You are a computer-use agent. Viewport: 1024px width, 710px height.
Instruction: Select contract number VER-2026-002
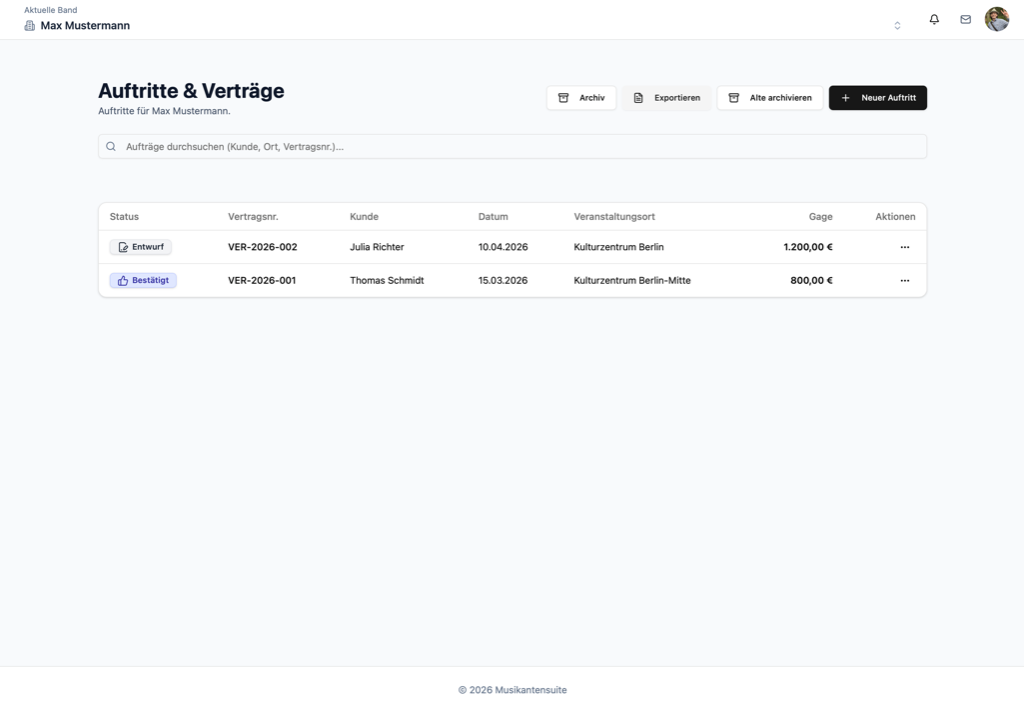263,247
